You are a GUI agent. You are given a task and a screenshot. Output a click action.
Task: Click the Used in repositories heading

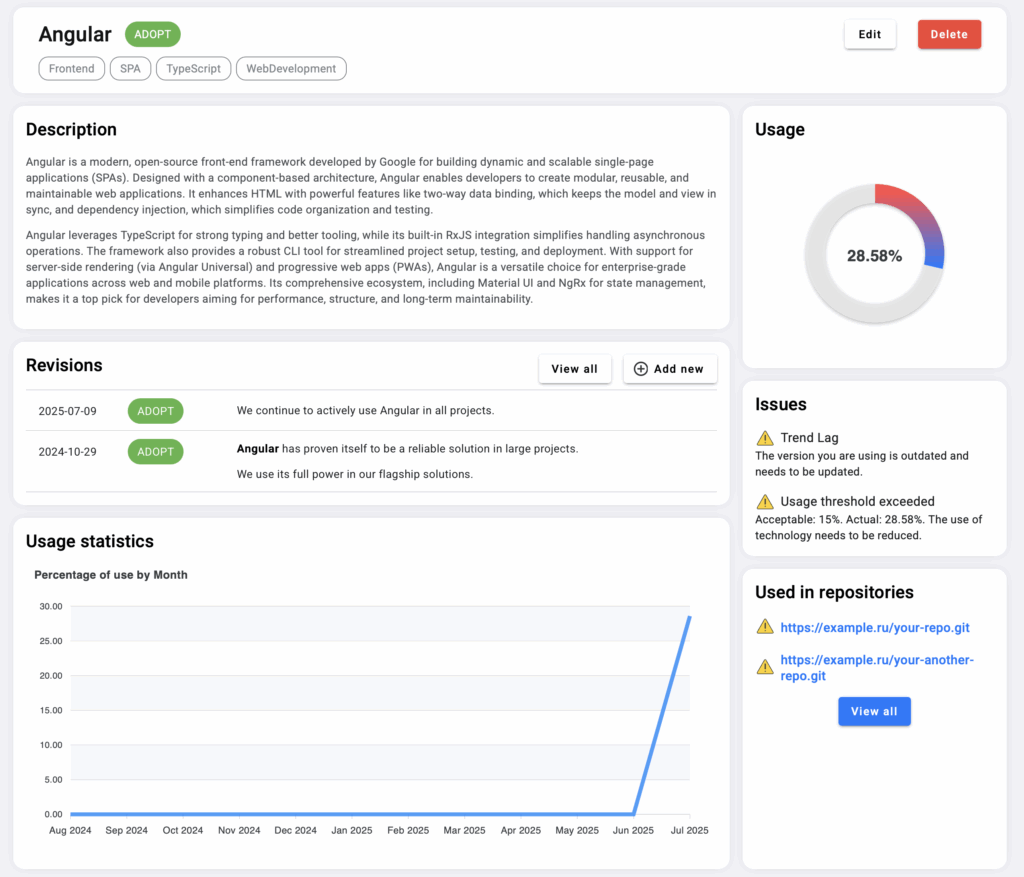point(834,592)
